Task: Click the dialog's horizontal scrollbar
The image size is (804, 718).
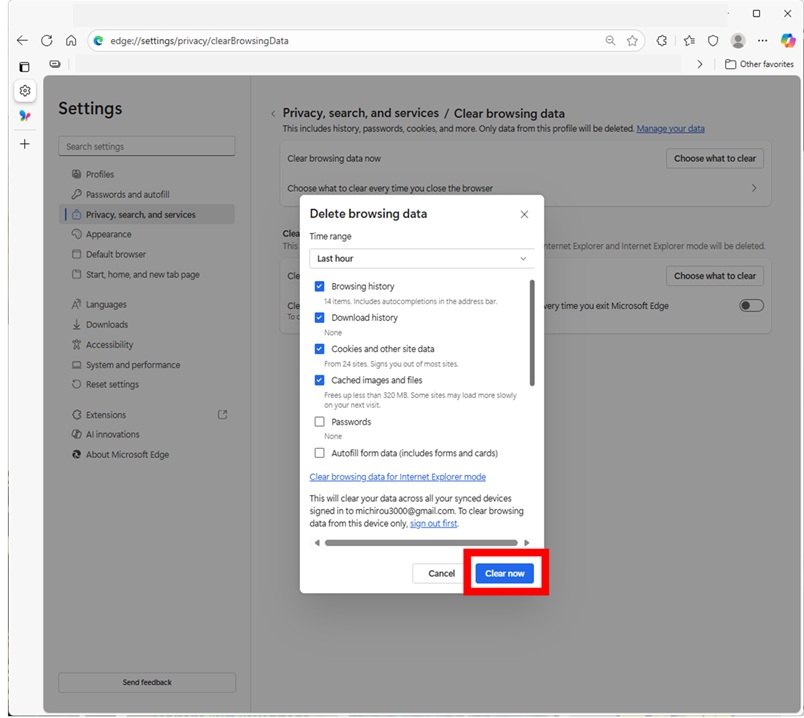Action: 421,543
